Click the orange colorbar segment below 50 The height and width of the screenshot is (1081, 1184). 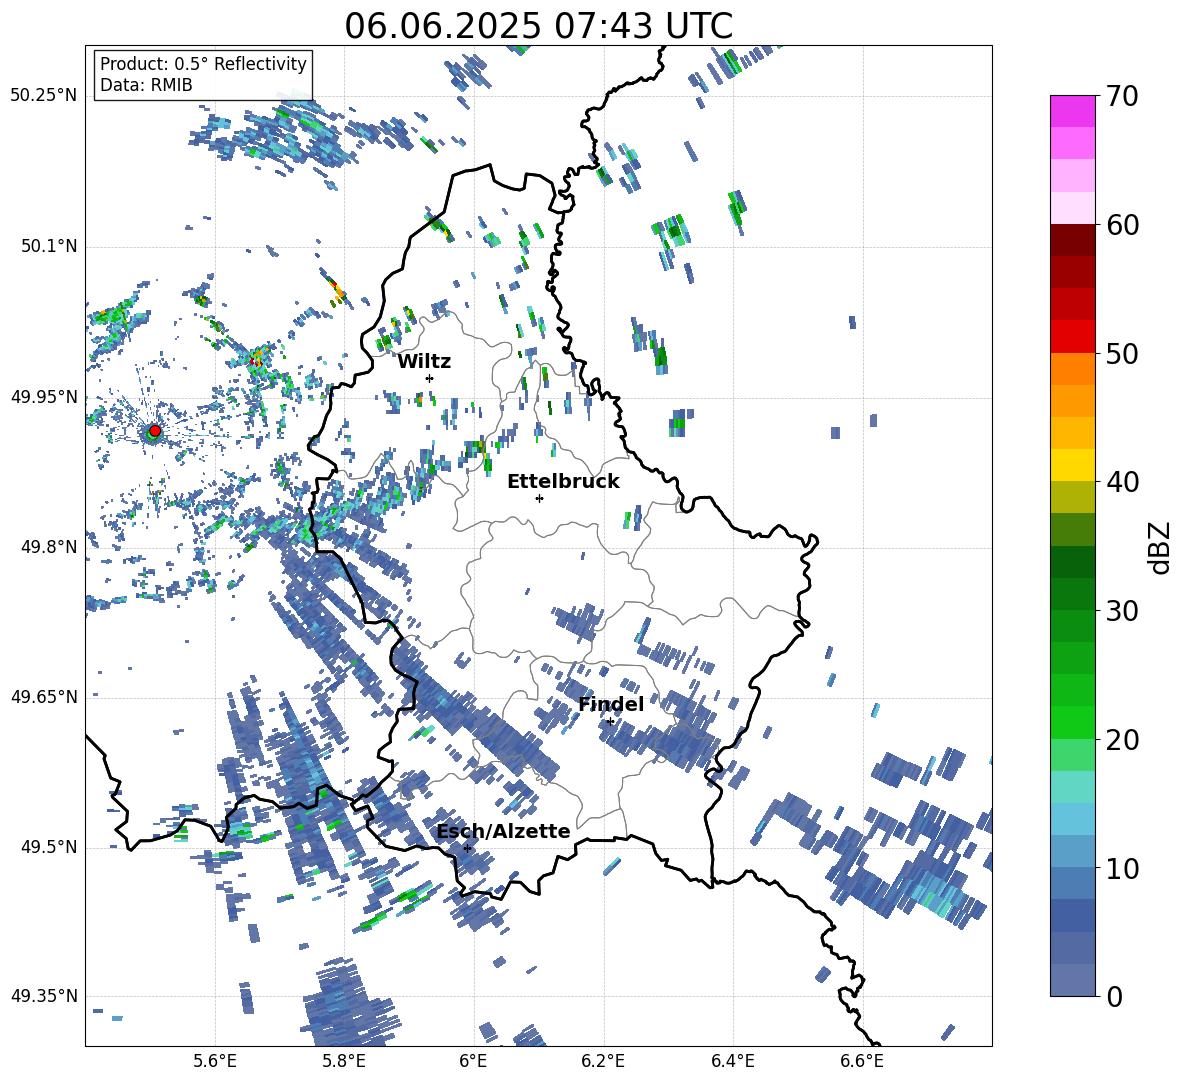pos(1072,368)
